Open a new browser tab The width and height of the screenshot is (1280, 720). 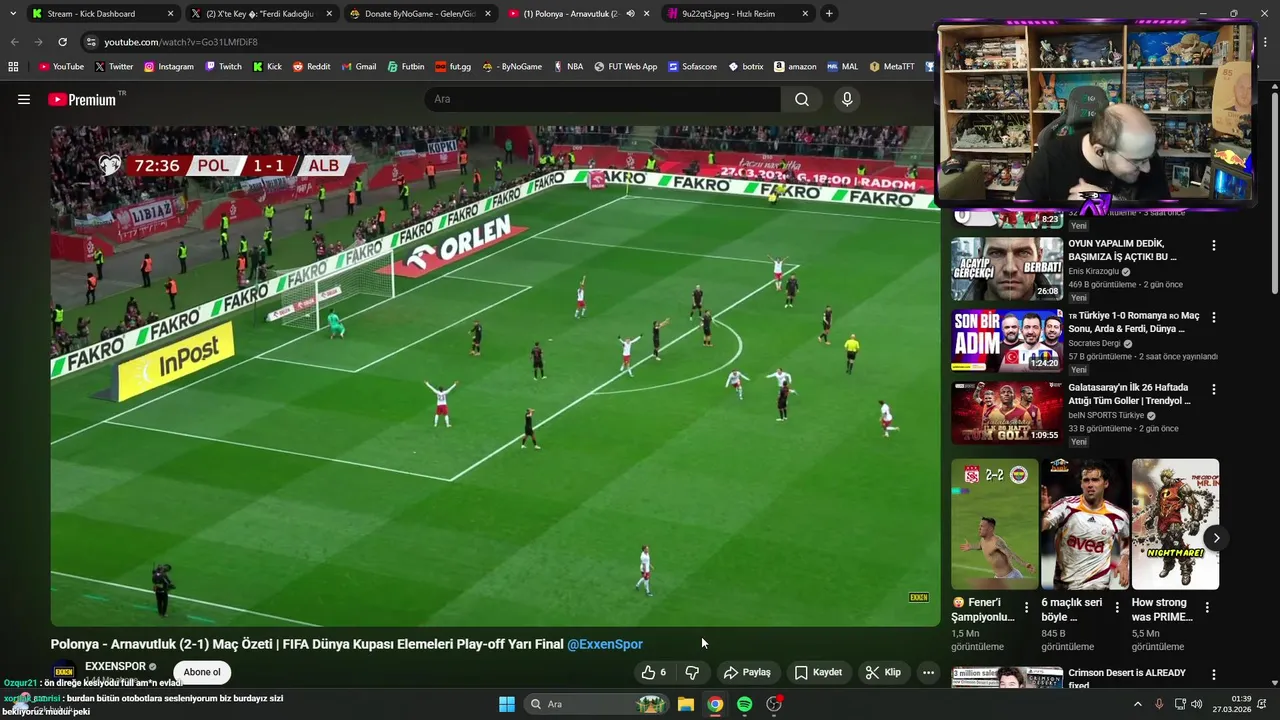tap(829, 14)
